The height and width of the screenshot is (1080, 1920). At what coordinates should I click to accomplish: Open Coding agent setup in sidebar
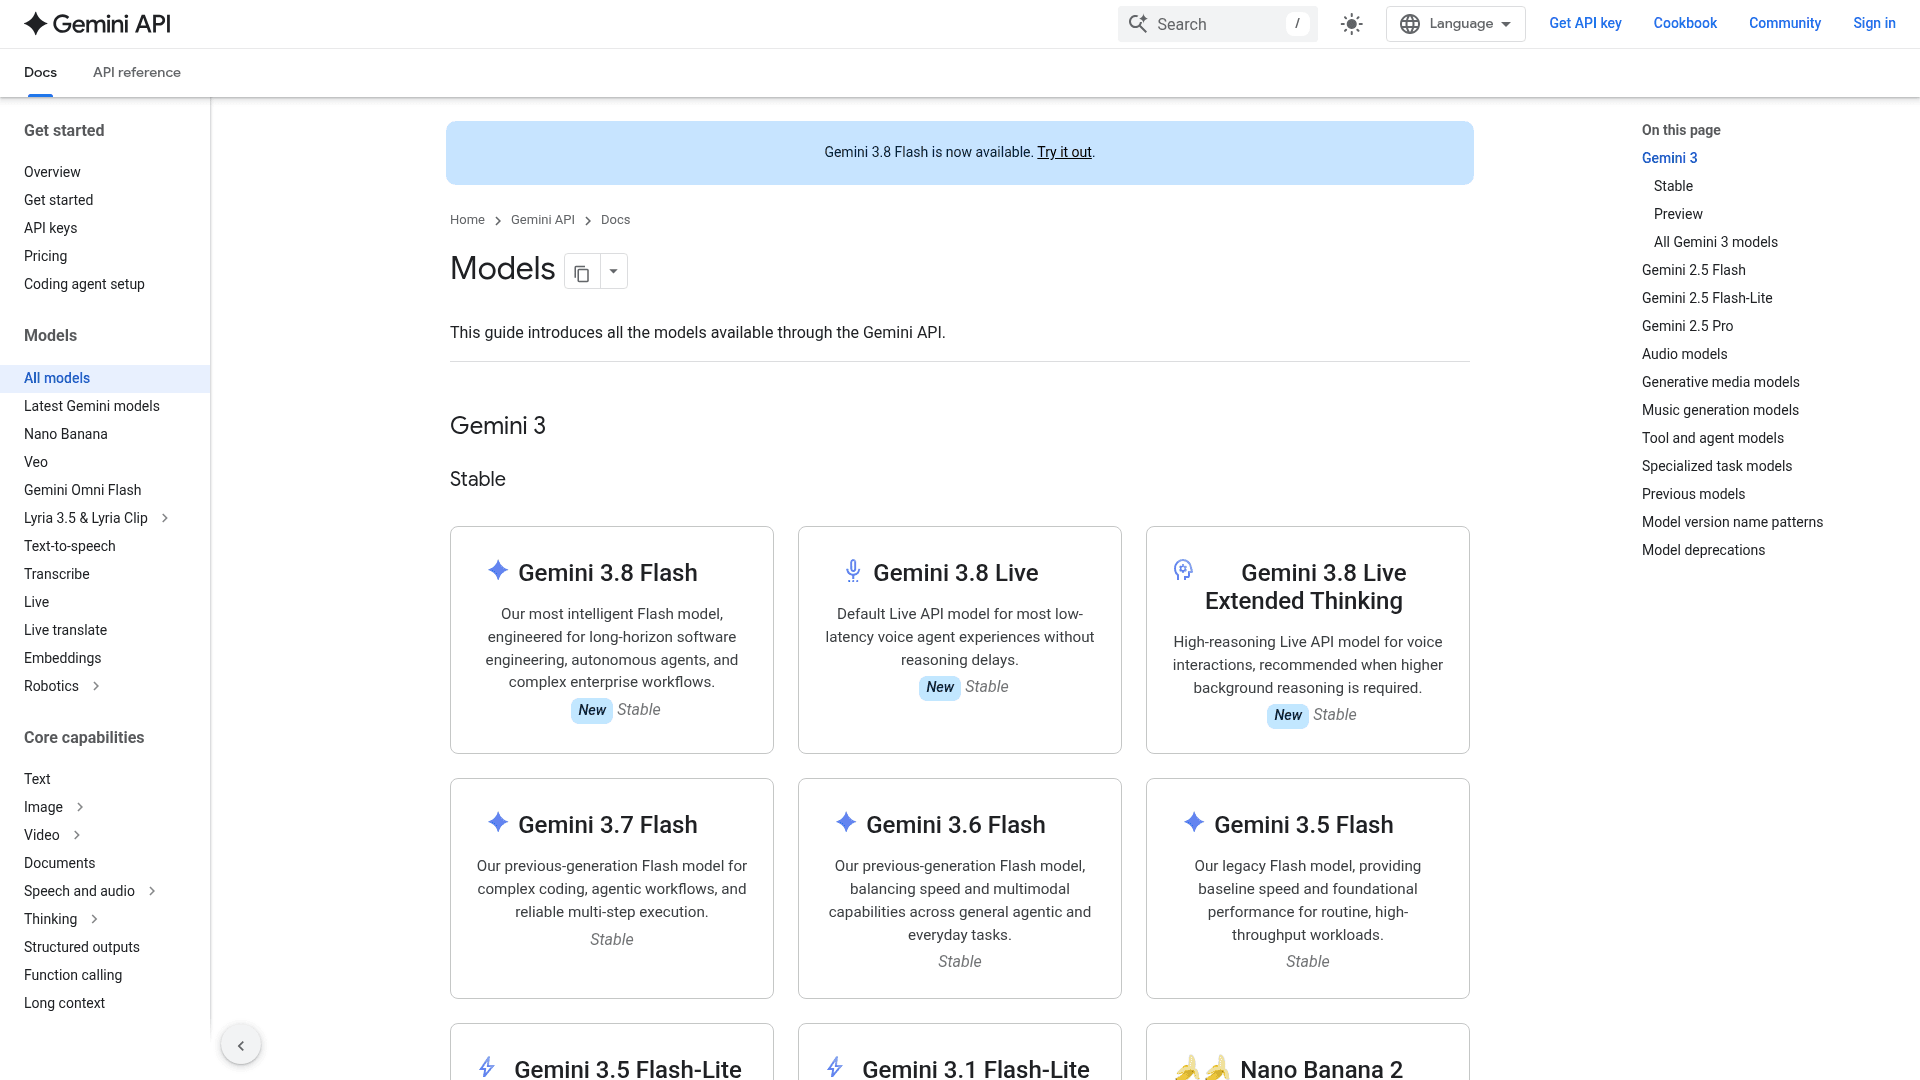(x=84, y=284)
